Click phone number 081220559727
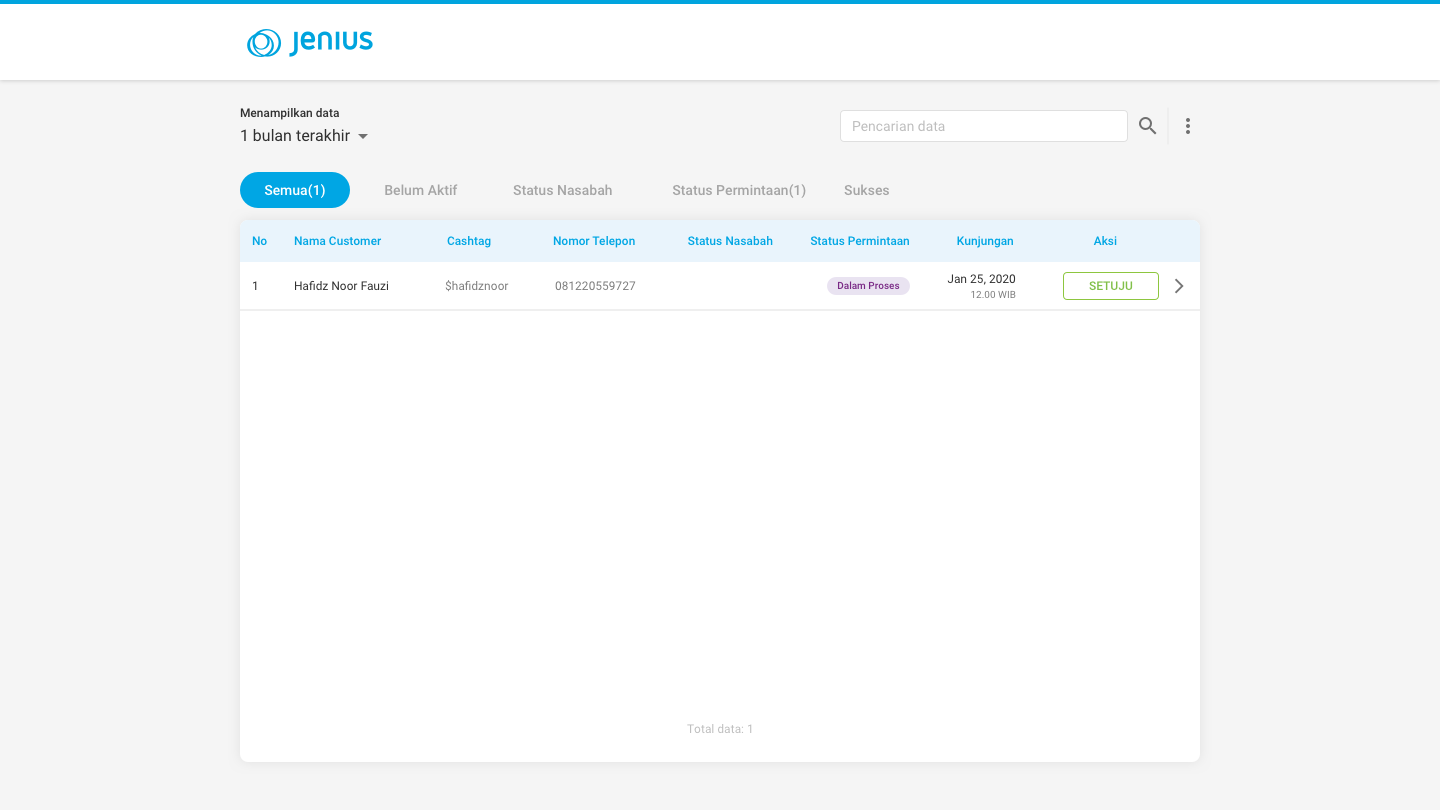The width and height of the screenshot is (1441, 810). 595,286
